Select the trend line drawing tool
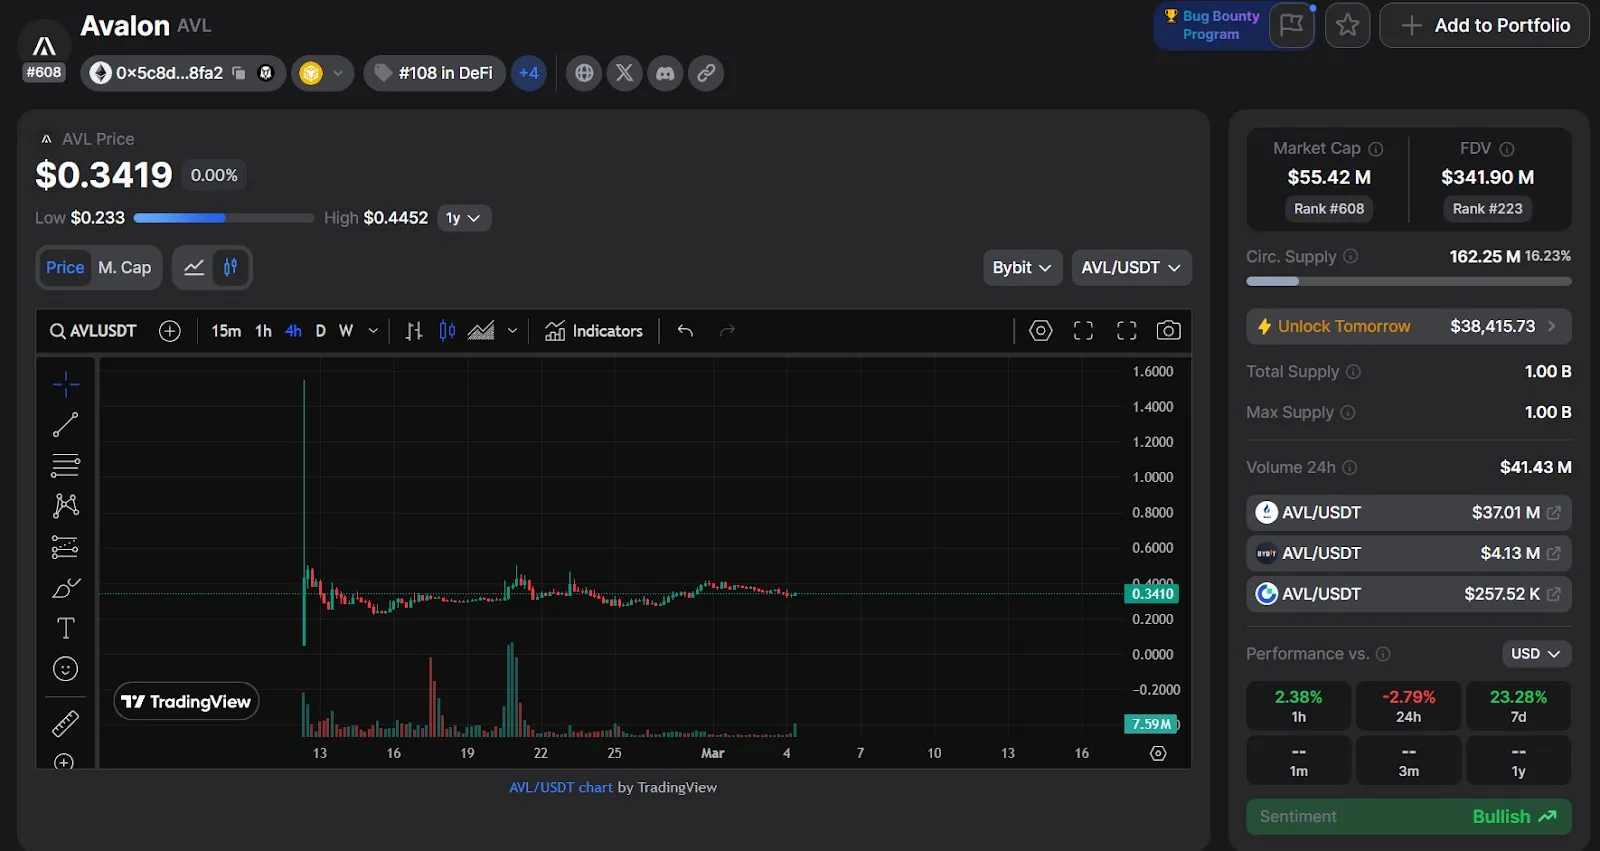Screen dimensions: 1600x851 [65, 425]
